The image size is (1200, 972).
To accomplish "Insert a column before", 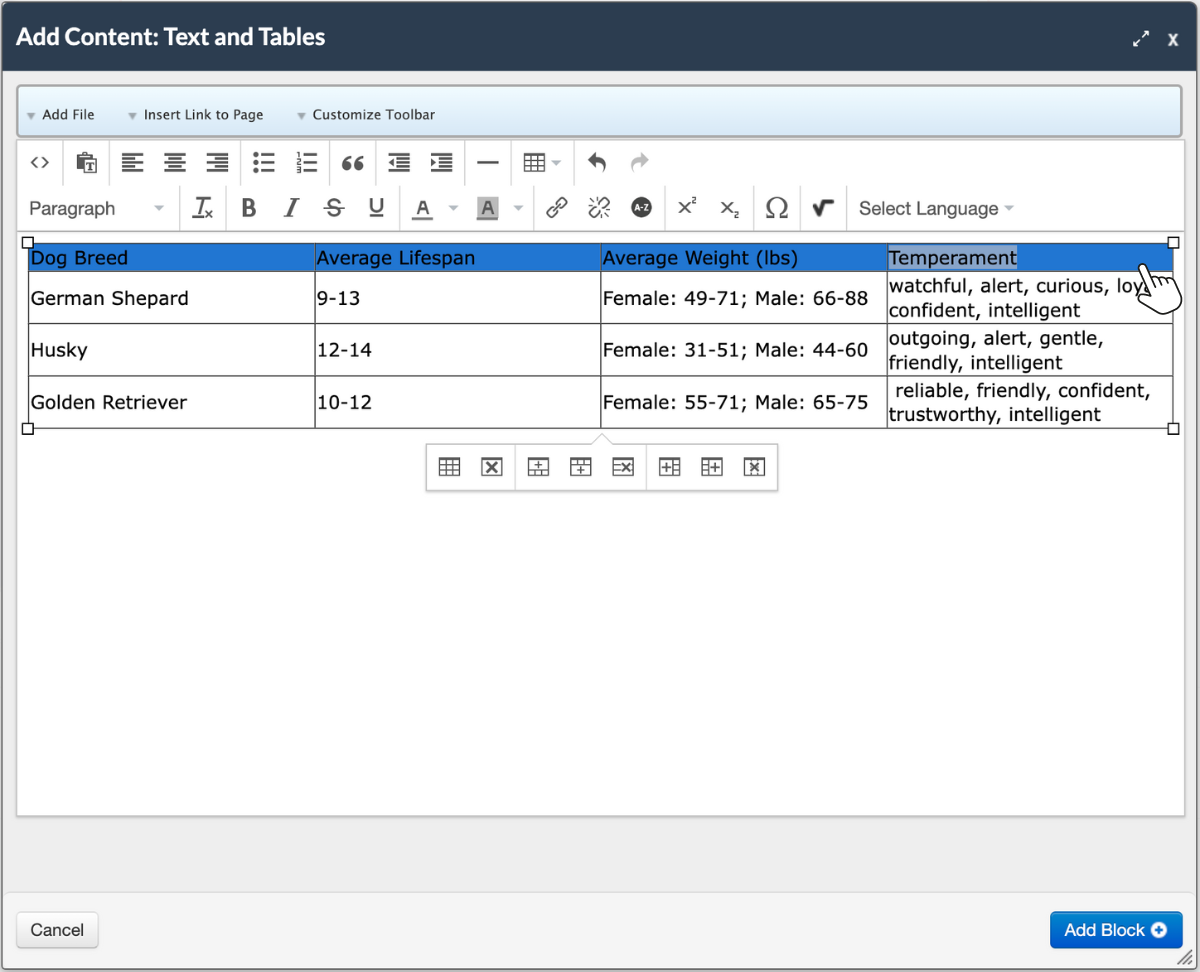I will [x=670, y=467].
